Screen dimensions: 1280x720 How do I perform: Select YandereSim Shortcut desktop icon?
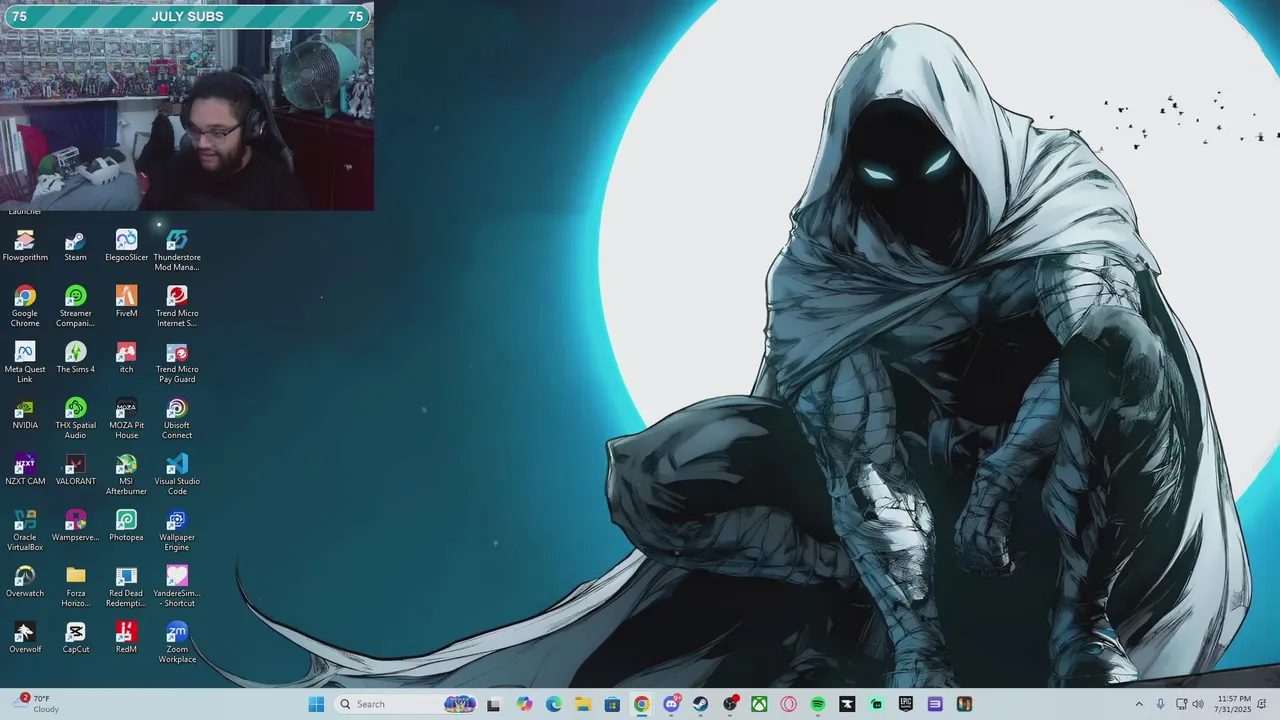[x=177, y=586]
